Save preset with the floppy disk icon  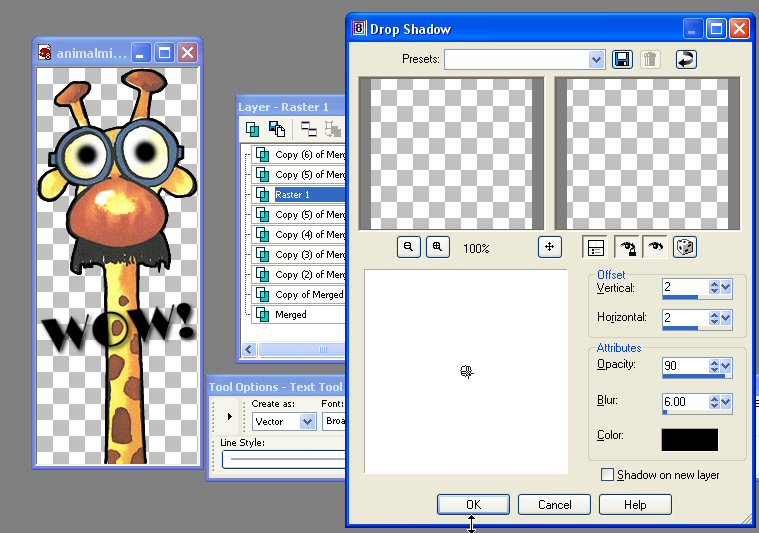(x=622, y=60)
